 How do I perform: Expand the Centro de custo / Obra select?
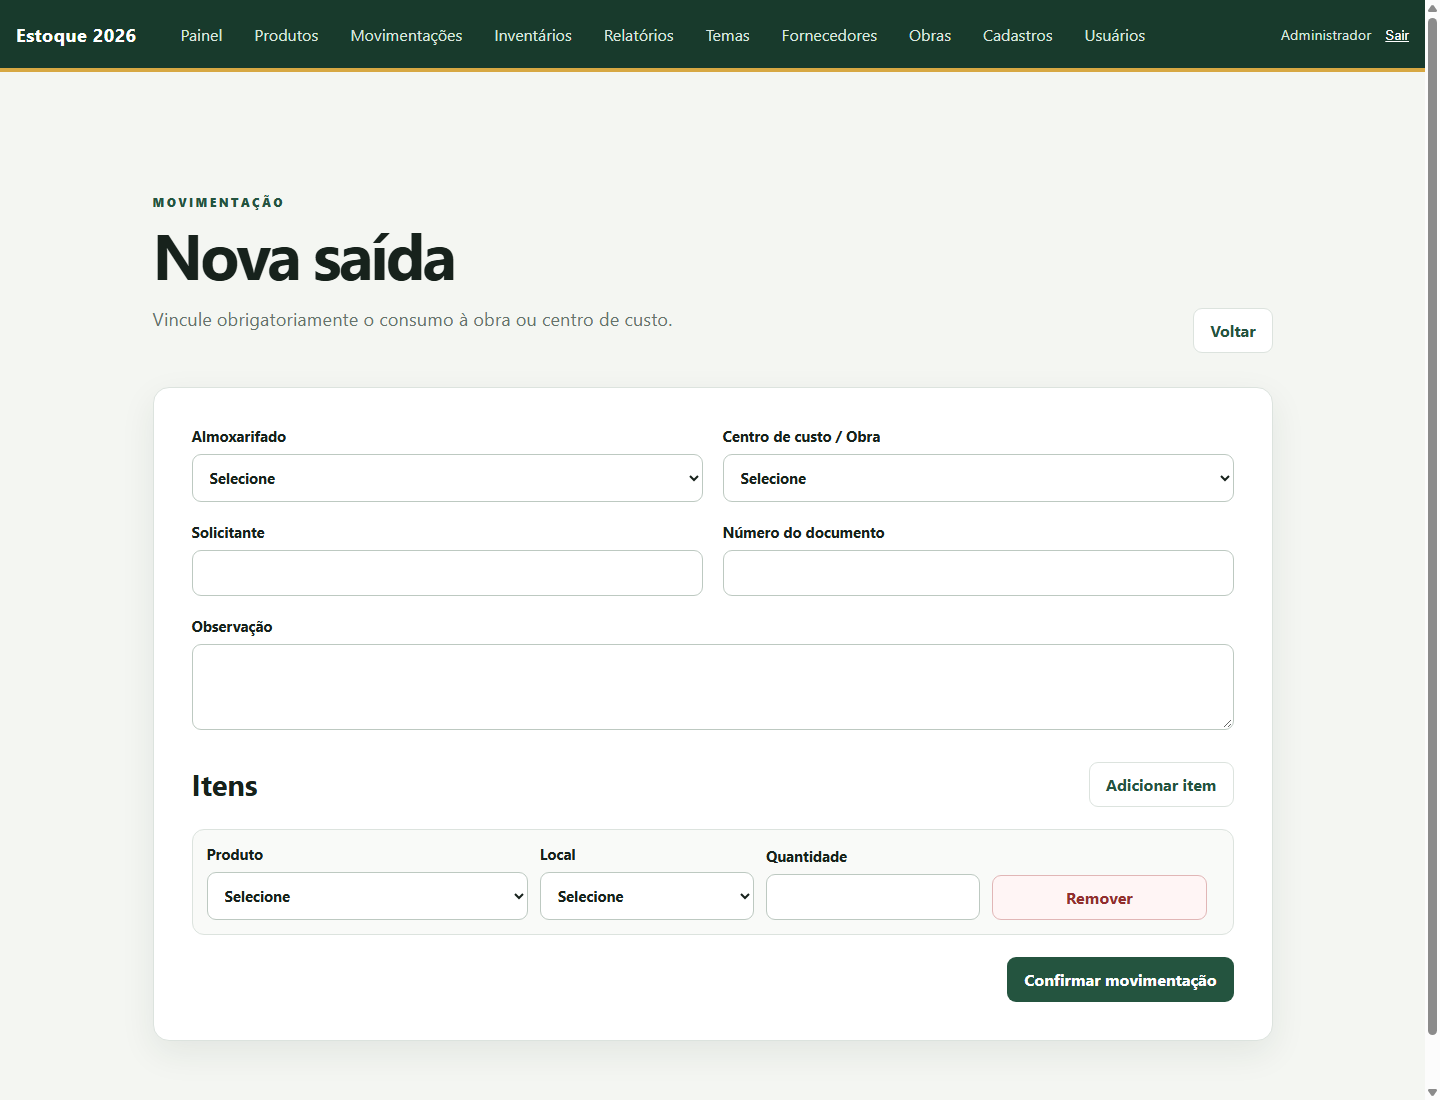[x=978, y=478]
